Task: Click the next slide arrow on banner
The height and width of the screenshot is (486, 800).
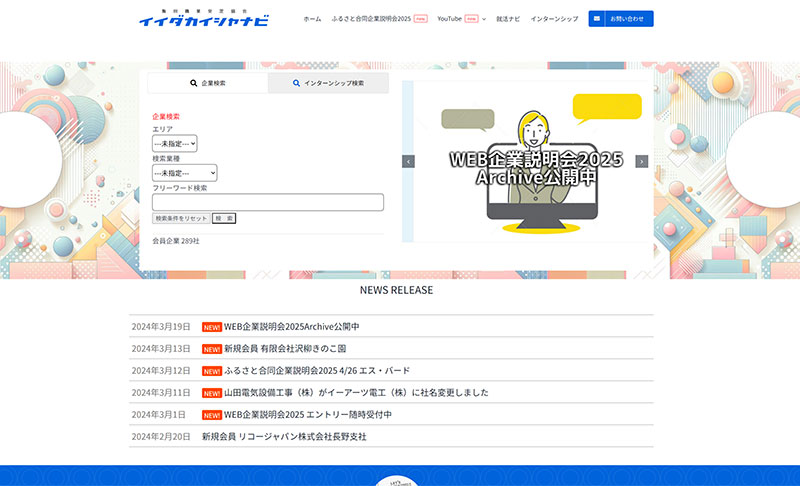Action: [641, 161]
